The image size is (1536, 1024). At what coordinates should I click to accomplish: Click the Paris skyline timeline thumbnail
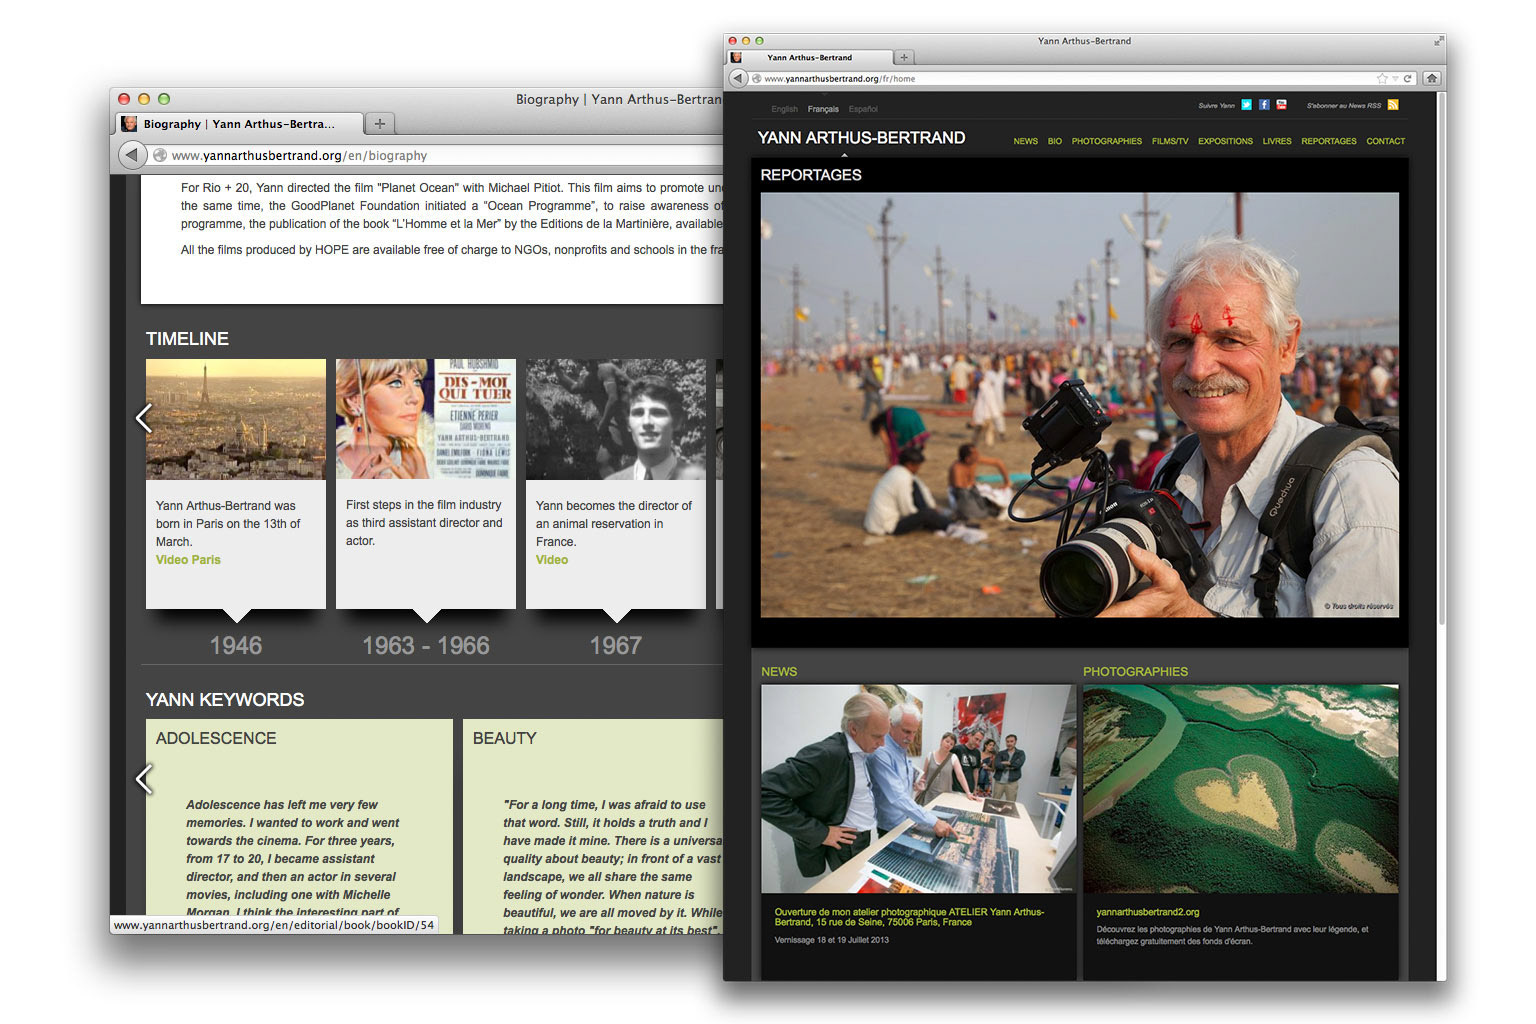point(236,420)
